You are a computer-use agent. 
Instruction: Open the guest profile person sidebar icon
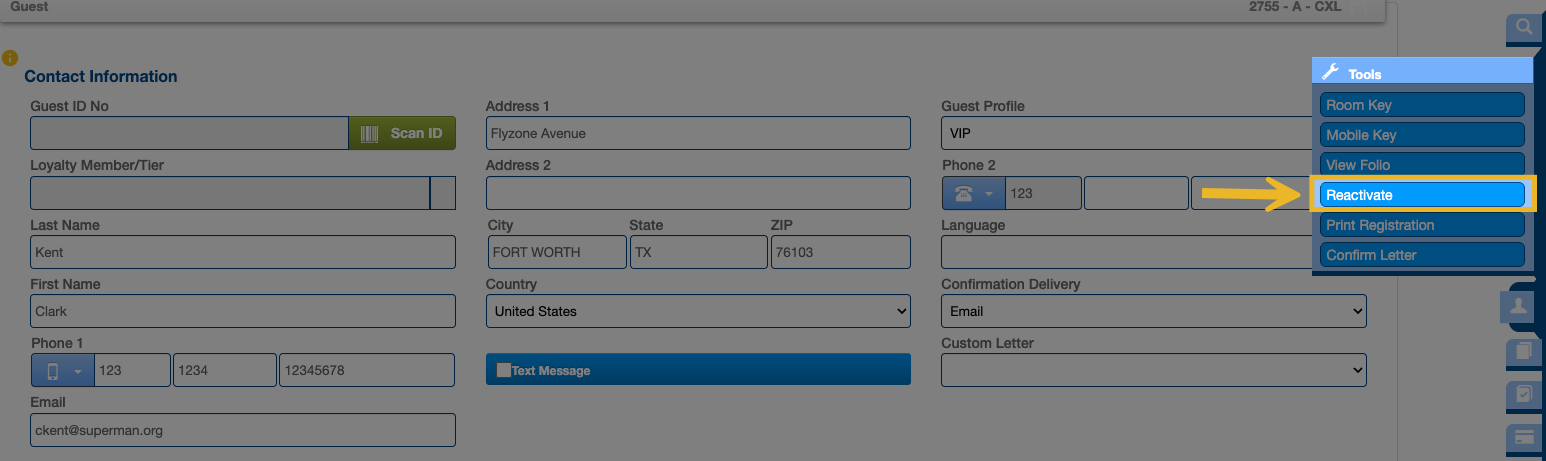[x=1518, y=306]
